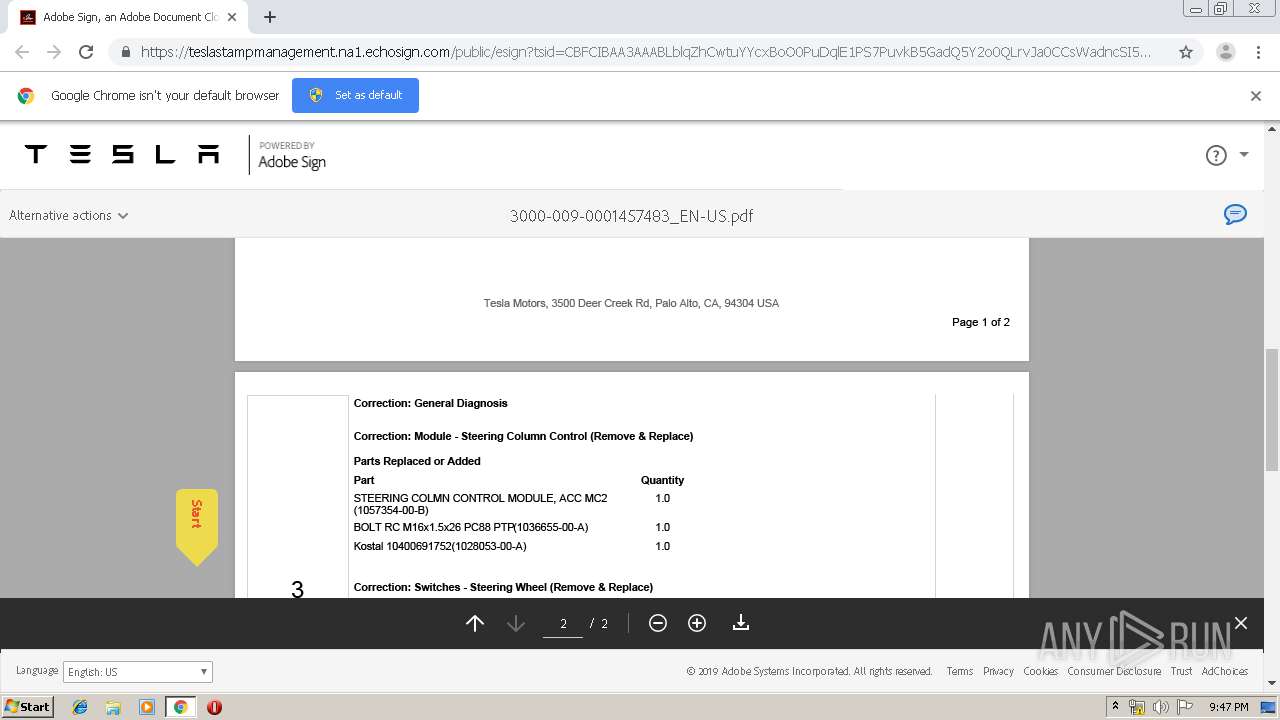Click the Tesla logo
The image size is (1280, 720).
pos(122,154)
